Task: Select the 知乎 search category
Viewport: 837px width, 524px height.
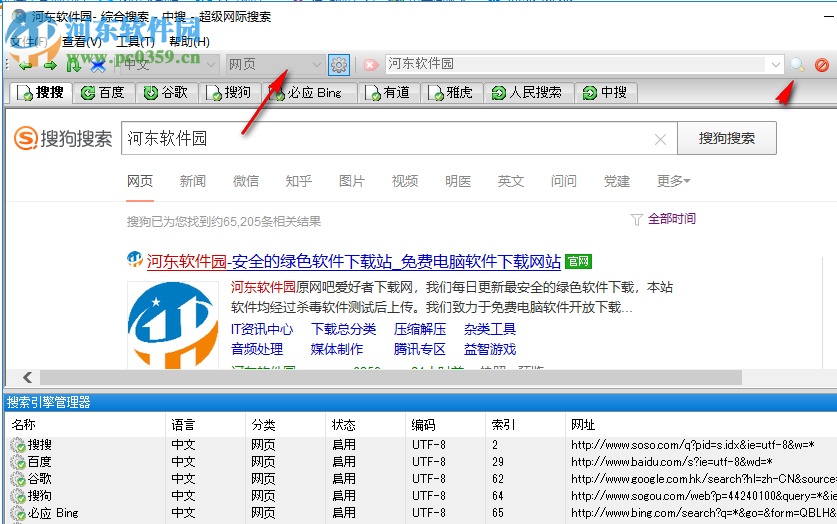Action: coord(298,181)
